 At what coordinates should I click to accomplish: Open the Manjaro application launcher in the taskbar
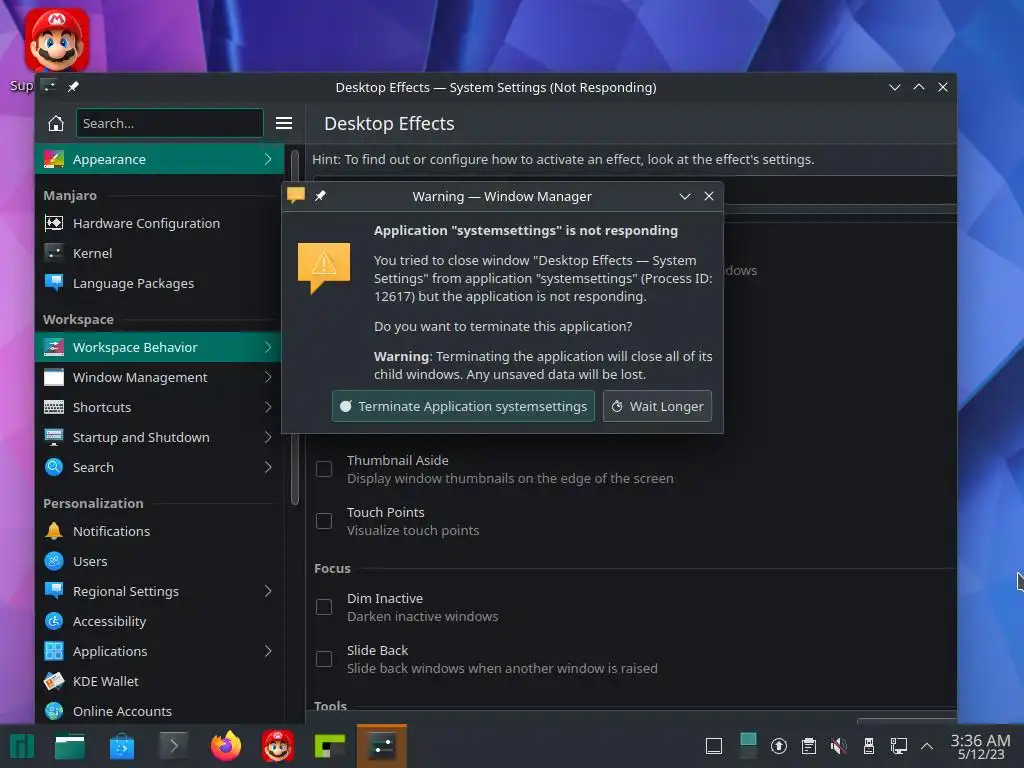pos(20,746)
